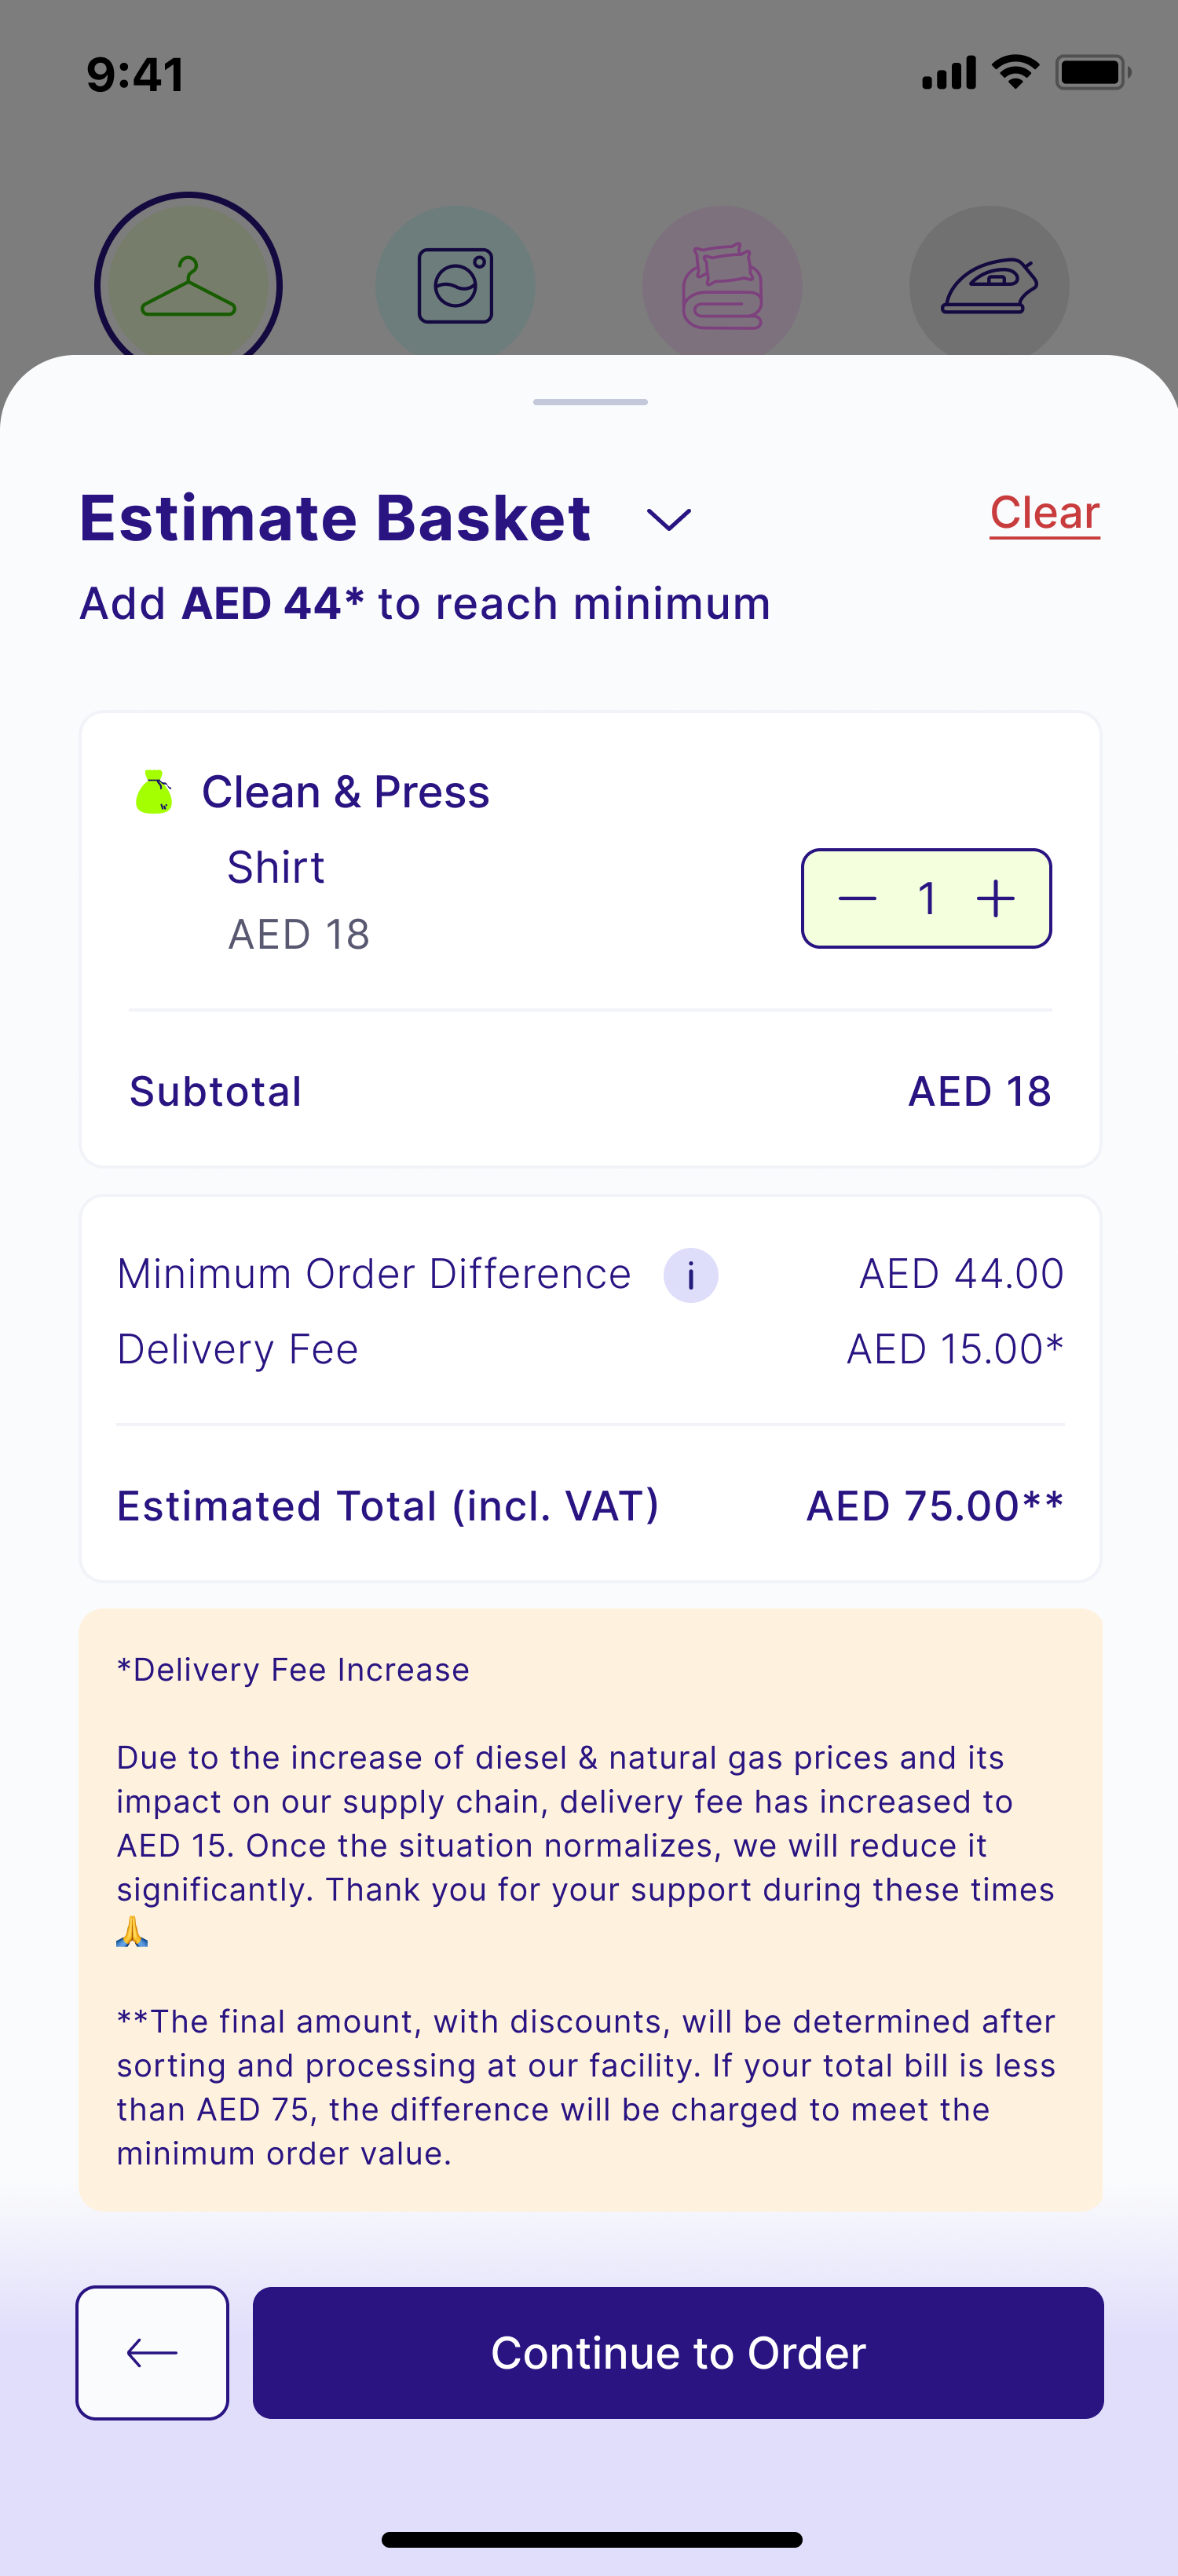Select the washing machine category icon

coord(455,285)
